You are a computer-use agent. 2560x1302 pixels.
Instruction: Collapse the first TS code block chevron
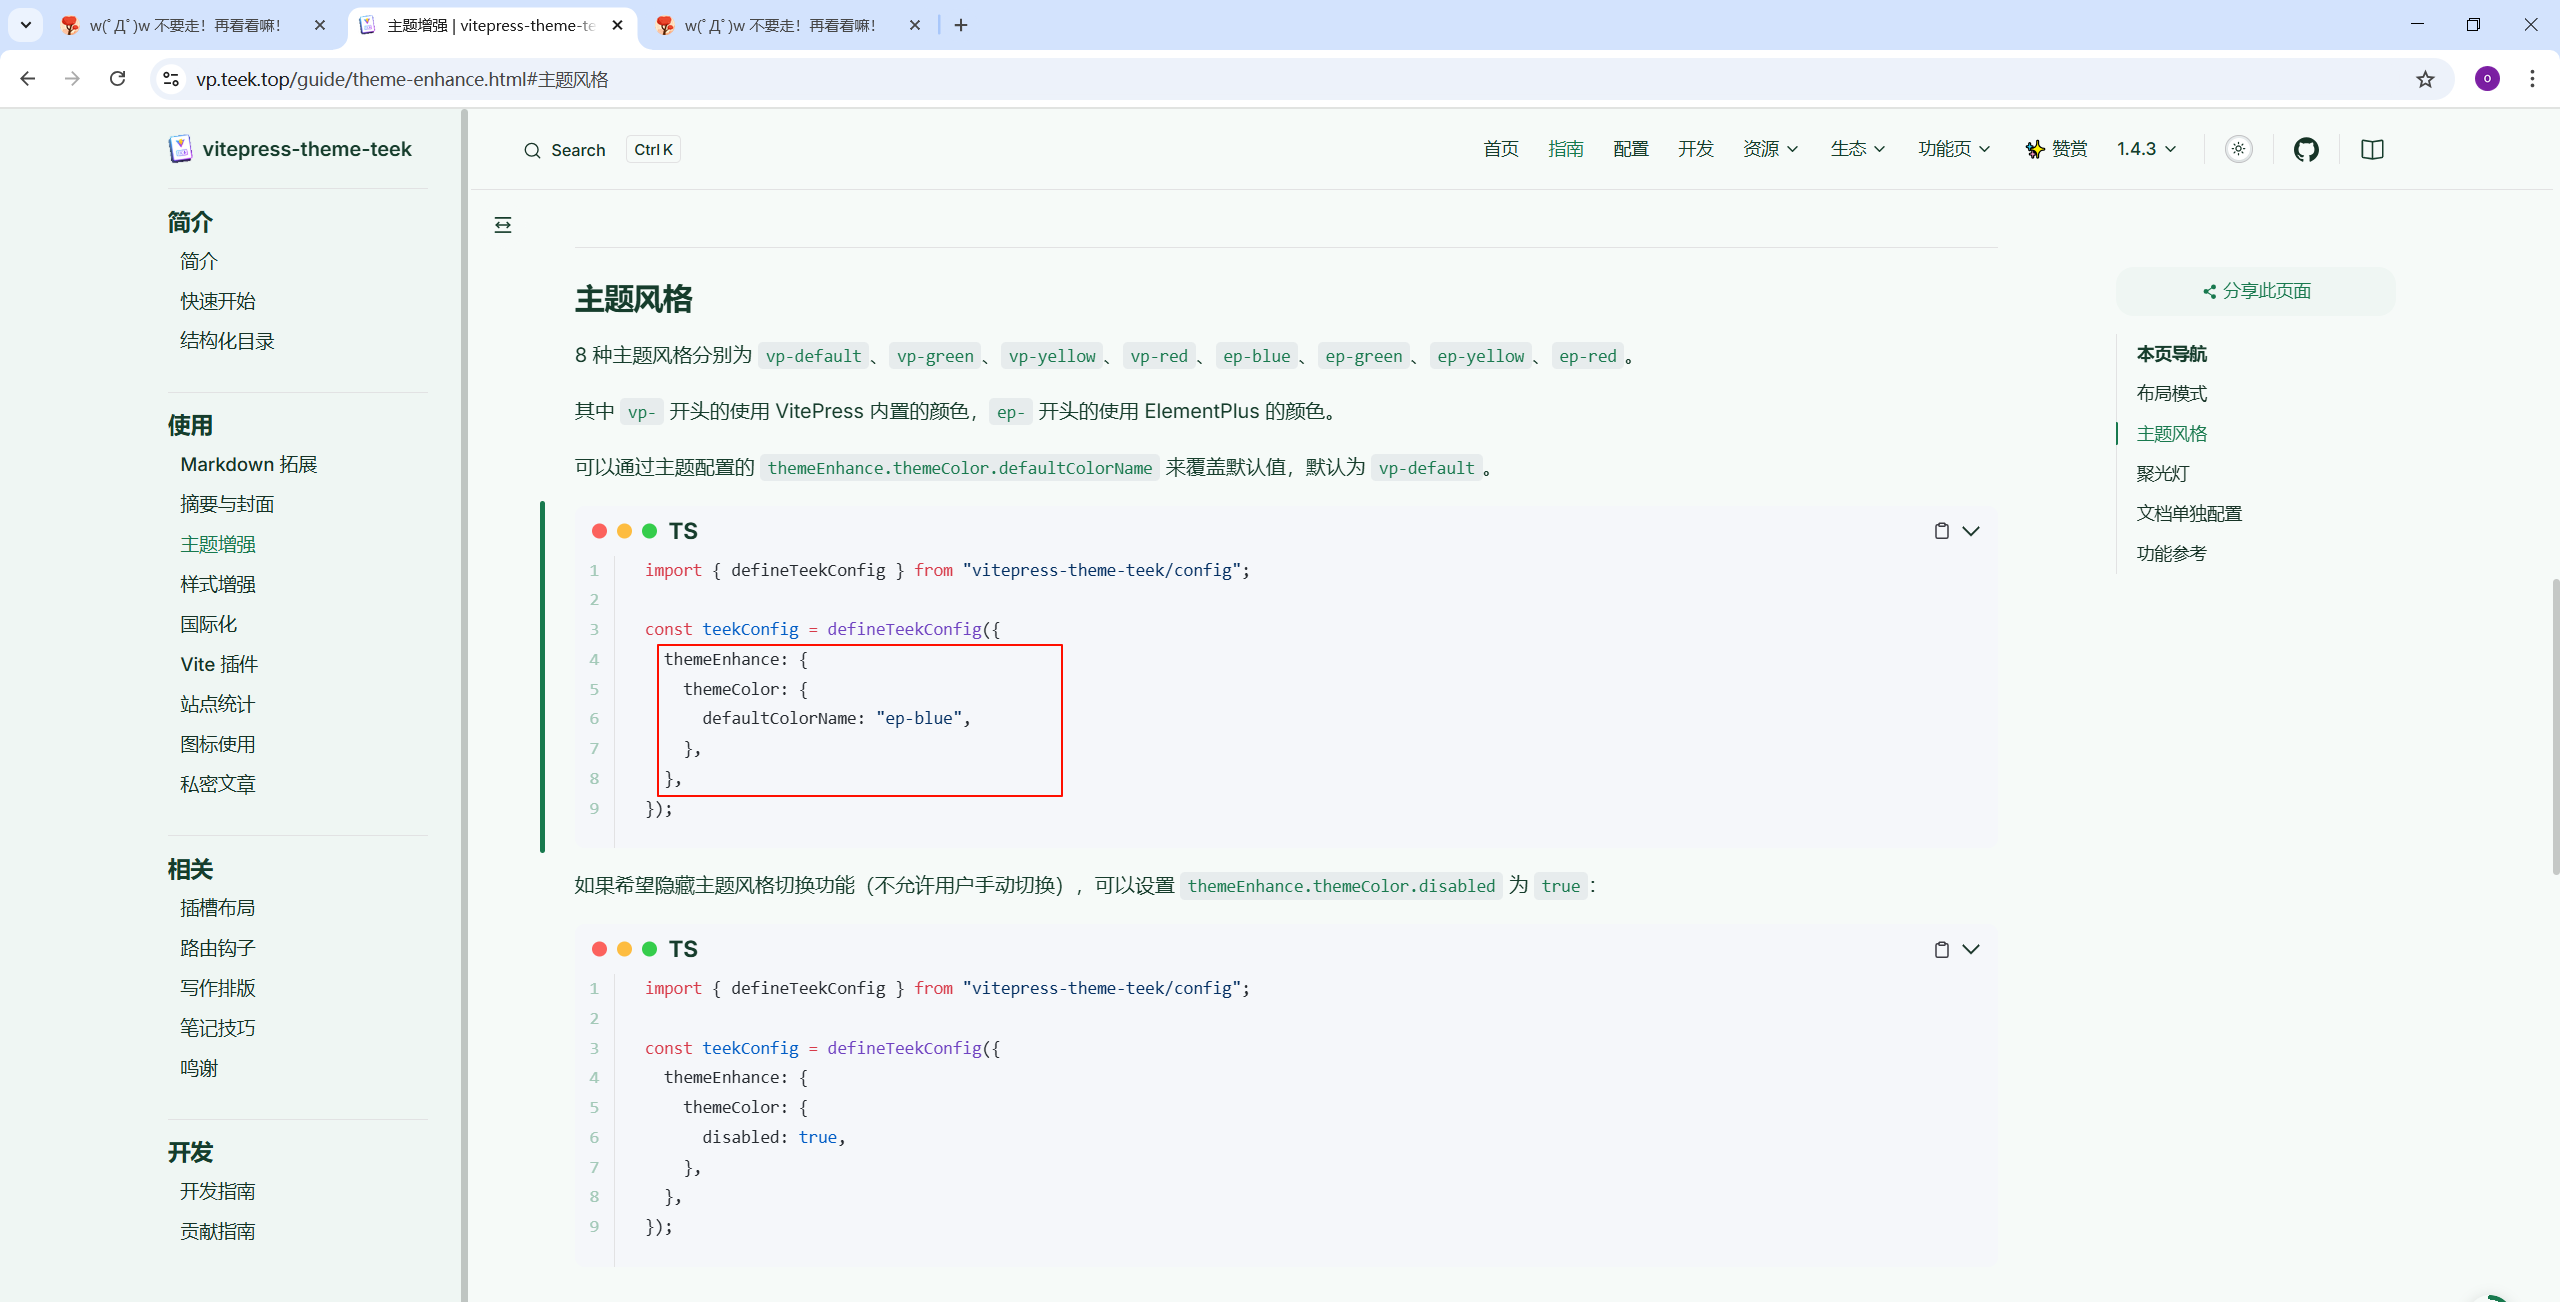point(1971,531)
